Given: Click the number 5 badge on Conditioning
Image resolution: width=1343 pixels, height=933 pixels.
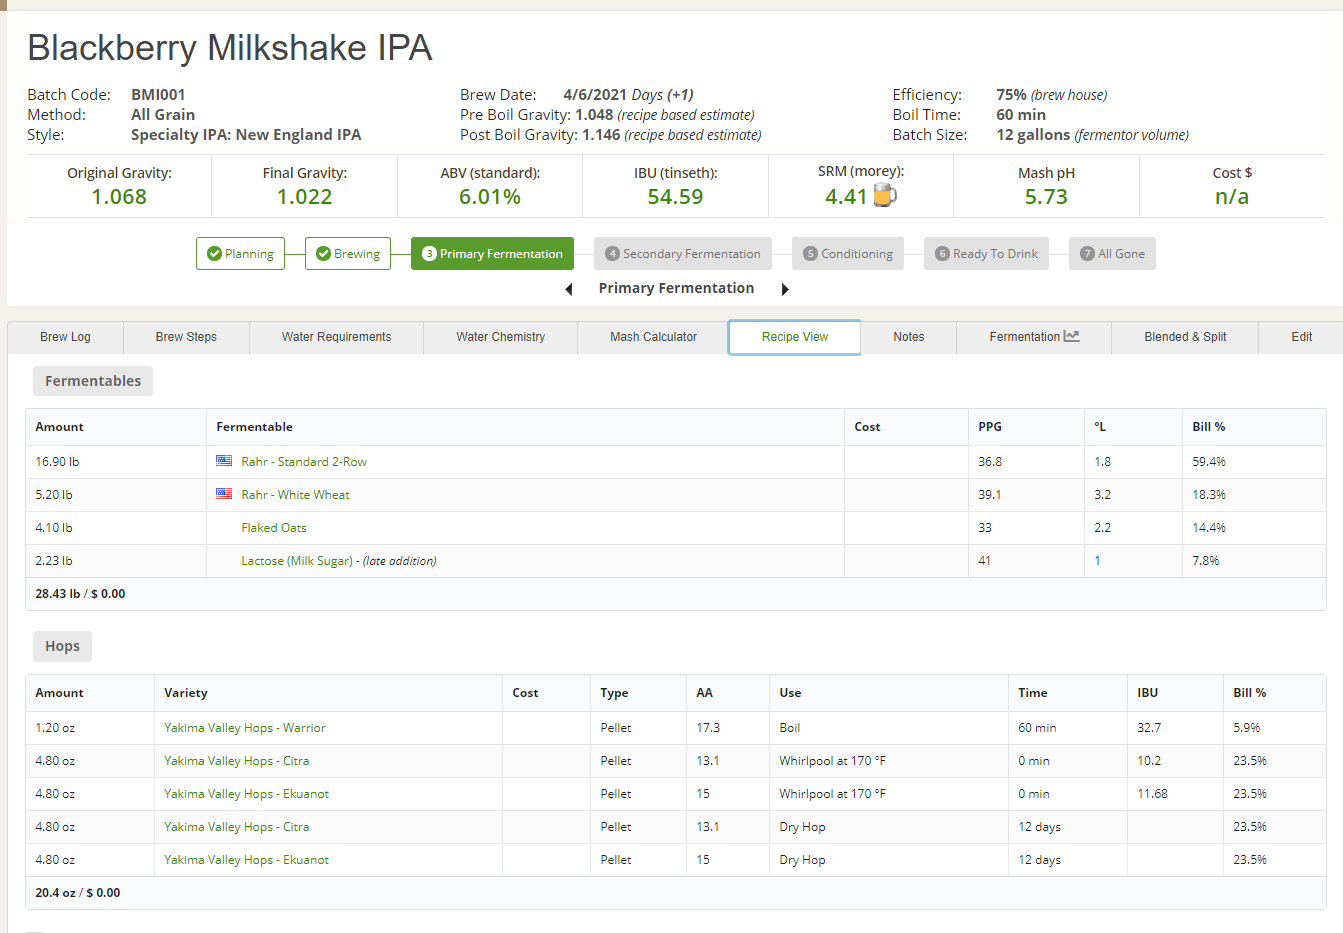Looking at the screenshot, I should [810, 254].
